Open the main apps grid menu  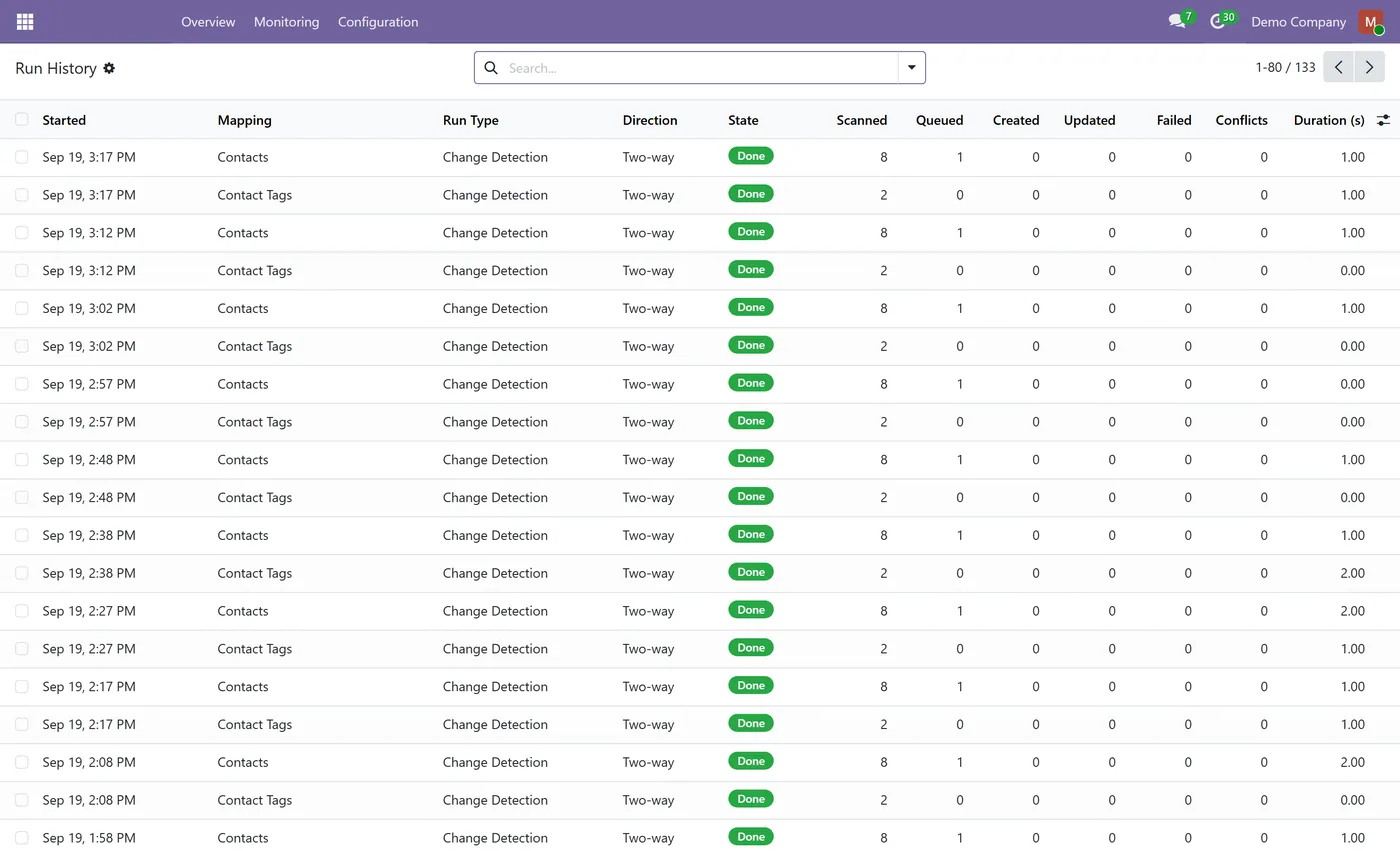pyautogui.click(x=25, y=21)
